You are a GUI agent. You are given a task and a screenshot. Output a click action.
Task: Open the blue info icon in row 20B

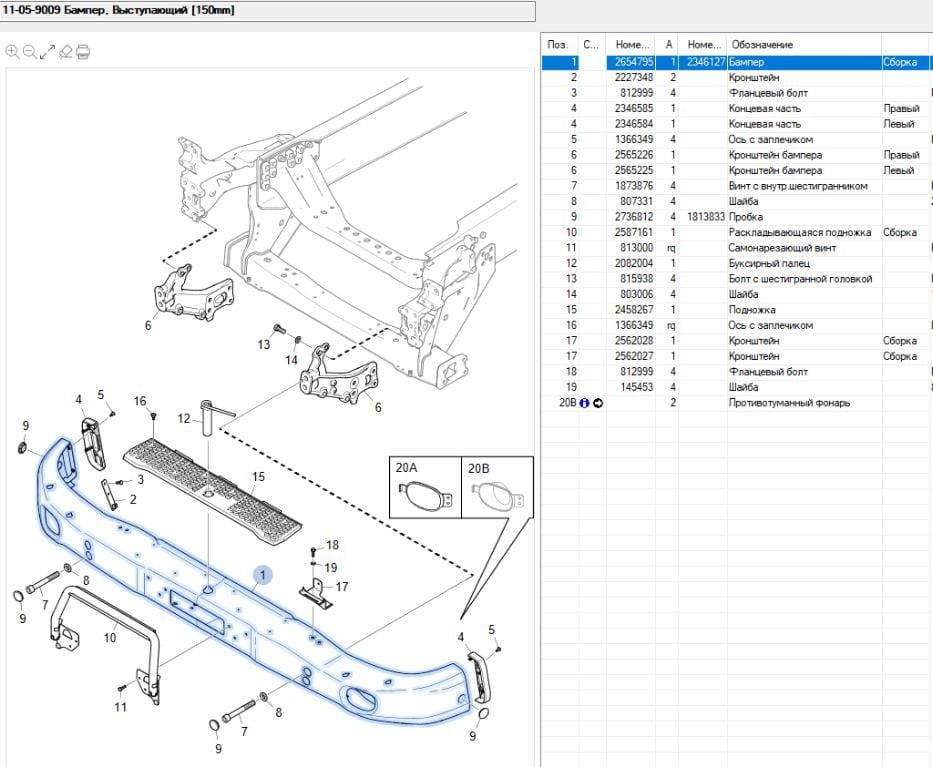(x=584, y=403)
